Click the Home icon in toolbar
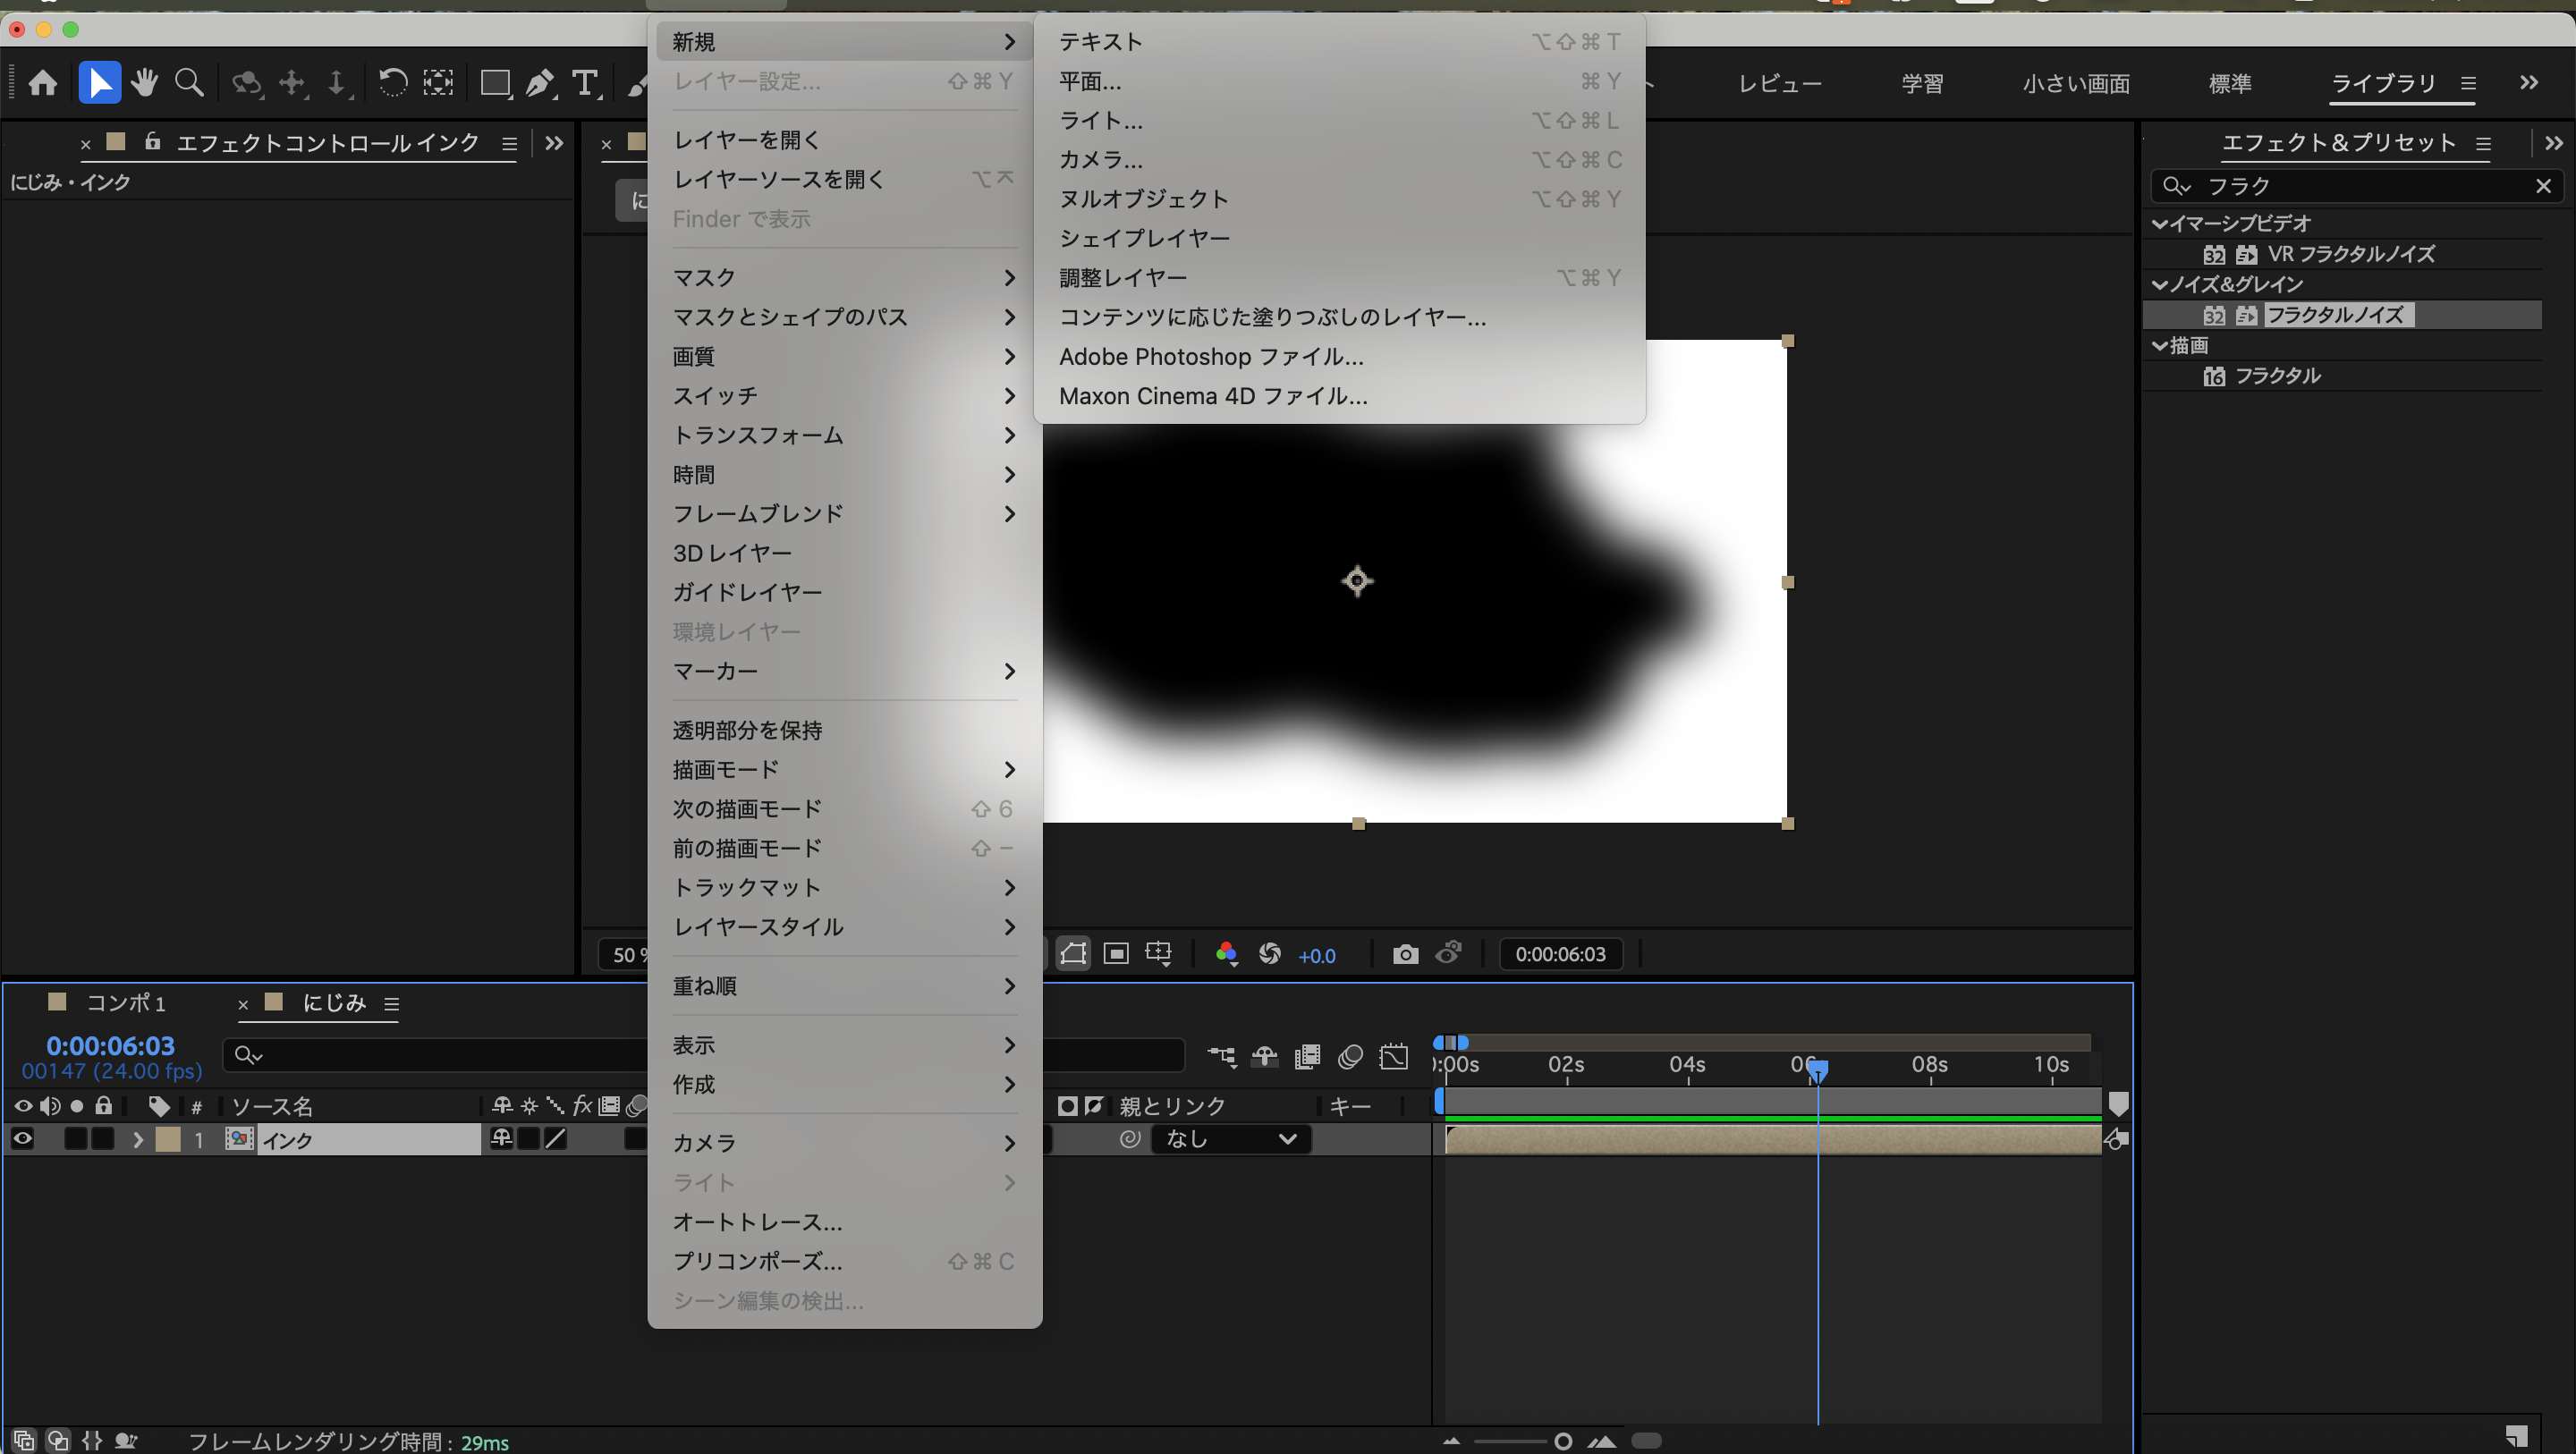The width and height of the screenshot is (2576, 1454). 43,83
